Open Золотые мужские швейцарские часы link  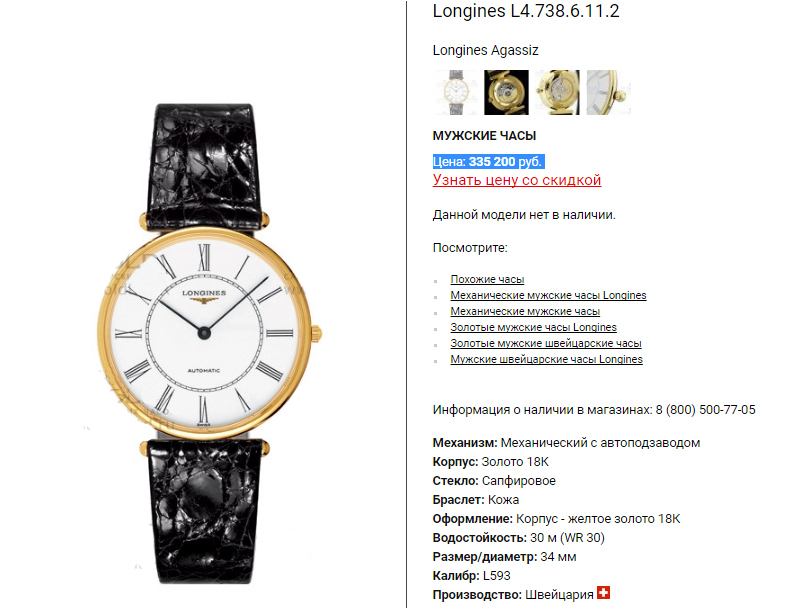(x=546, y=343)
